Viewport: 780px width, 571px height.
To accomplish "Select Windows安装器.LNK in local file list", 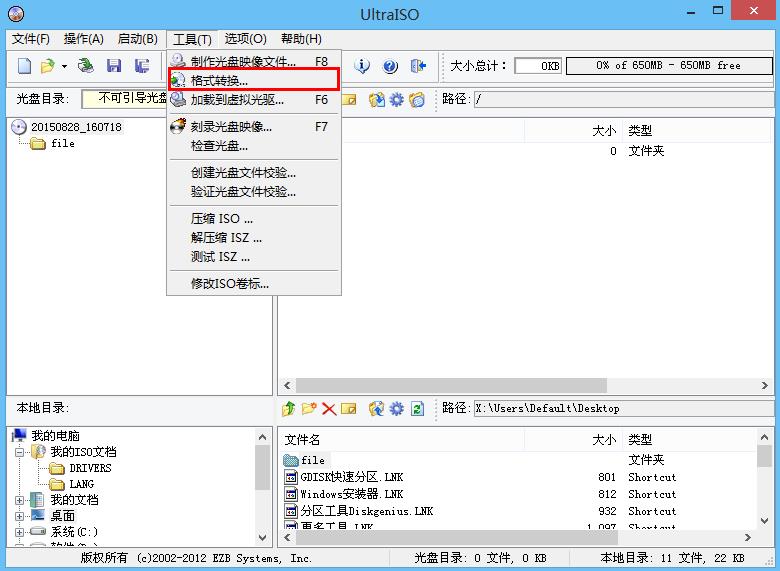I will pyautogui.click(x=352, y=494).
